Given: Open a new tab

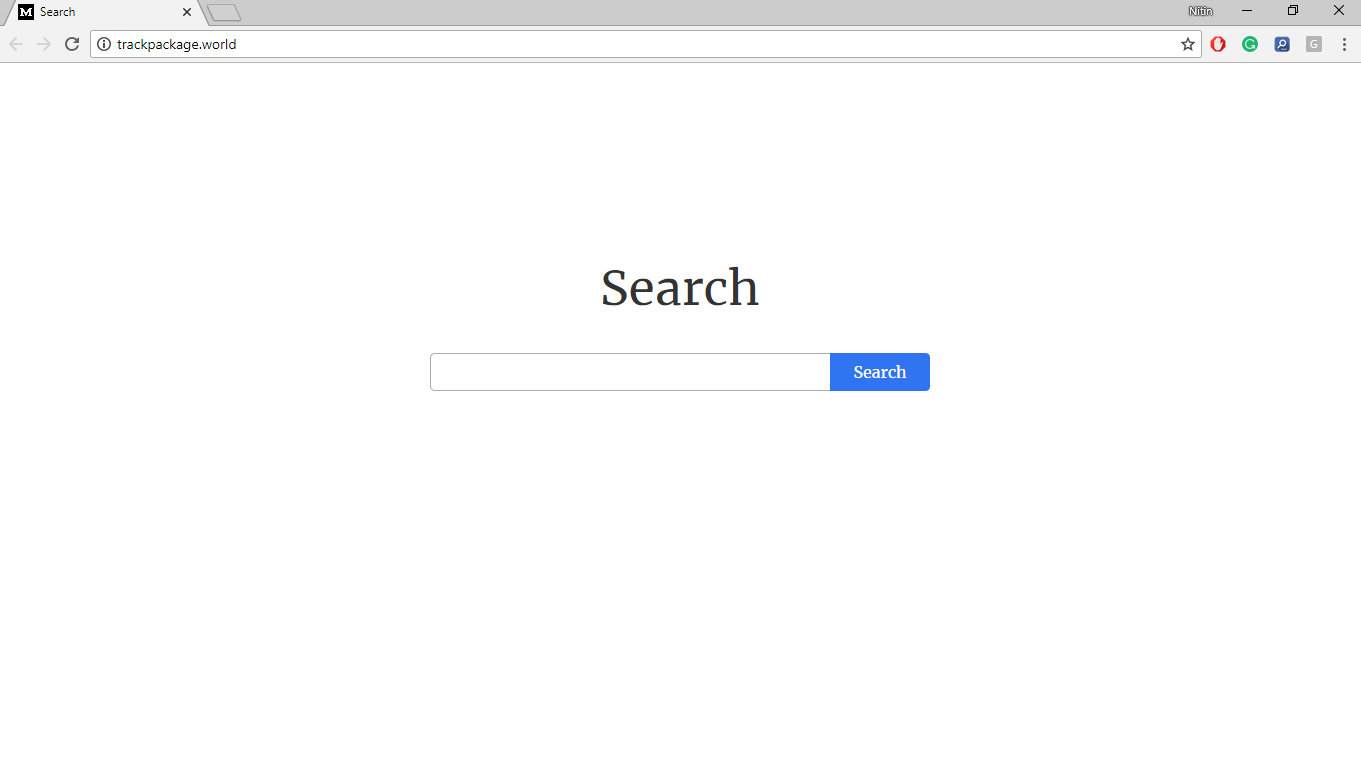Looking at the screenshot, I should pyautogui.click(x=224, y=12).
